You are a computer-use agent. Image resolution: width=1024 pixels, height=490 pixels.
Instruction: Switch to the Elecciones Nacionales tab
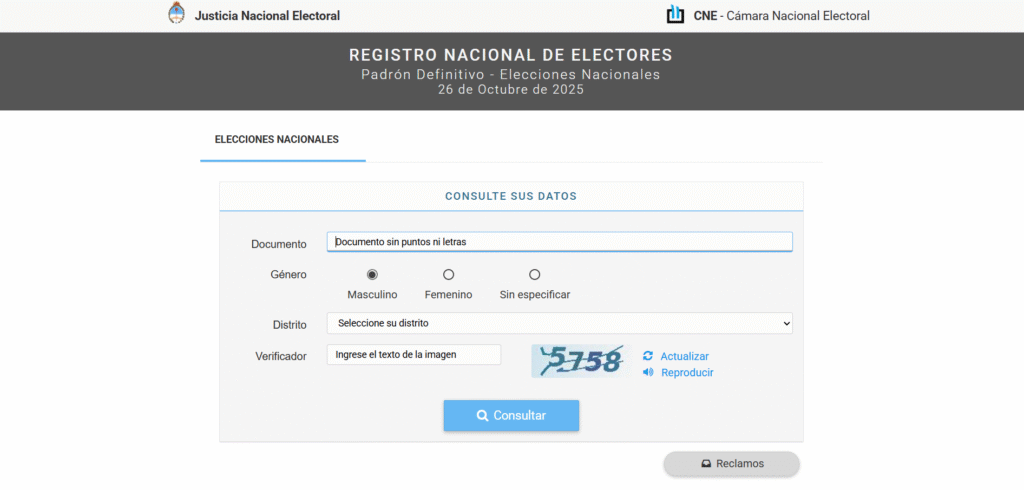[x=277, y=139]
